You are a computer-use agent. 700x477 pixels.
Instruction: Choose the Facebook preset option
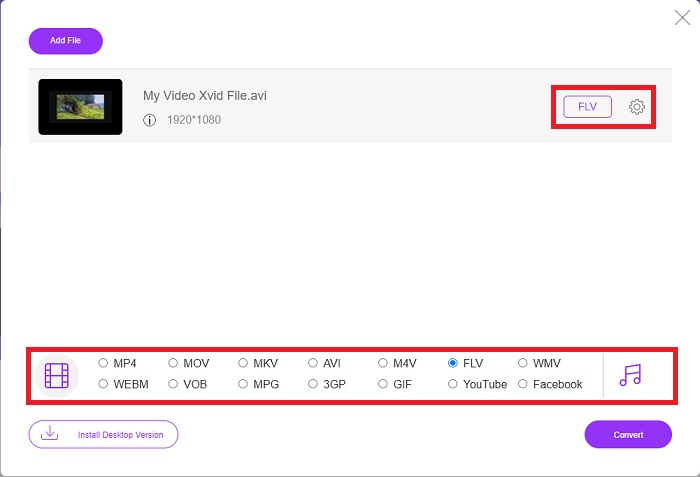coord(523,384)
